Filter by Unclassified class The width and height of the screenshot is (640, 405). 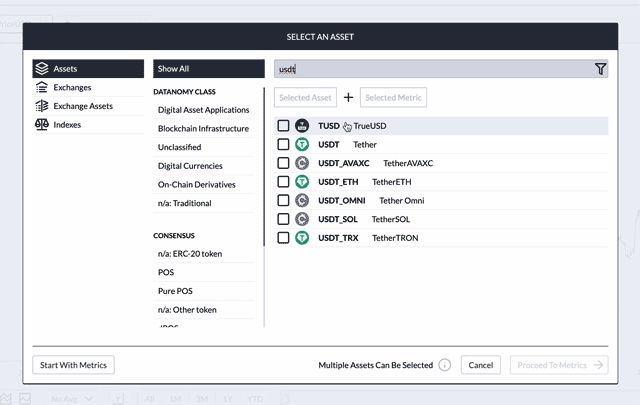pyautogui.click(x=203, y=147)
